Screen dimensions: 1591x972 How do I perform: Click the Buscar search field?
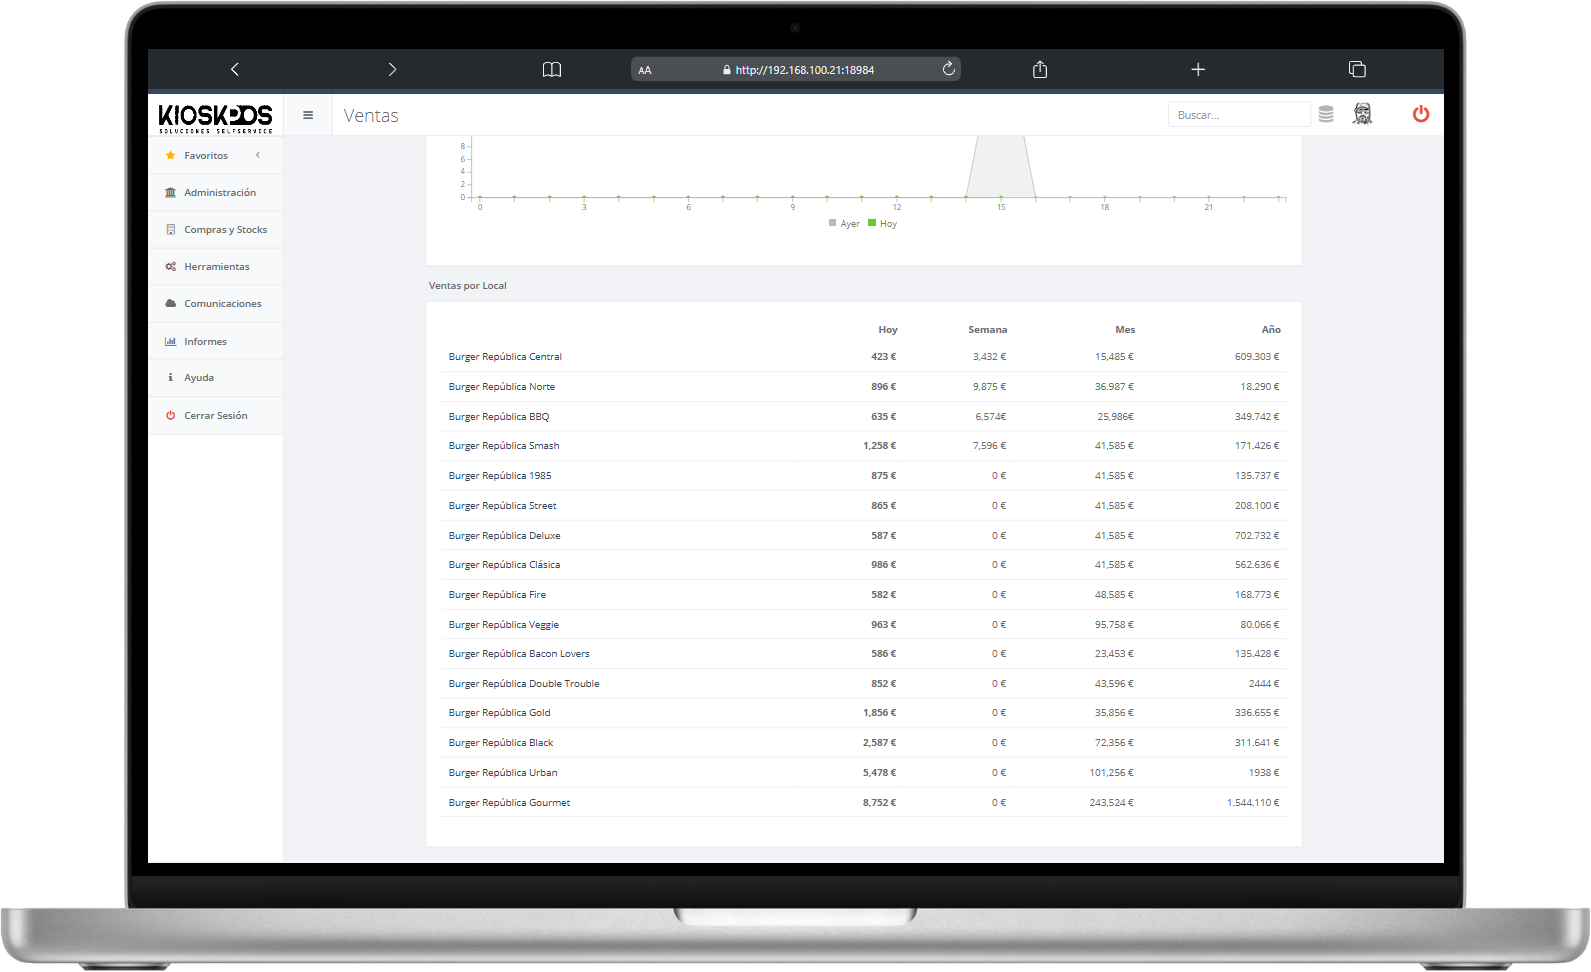coord(1238,115)
